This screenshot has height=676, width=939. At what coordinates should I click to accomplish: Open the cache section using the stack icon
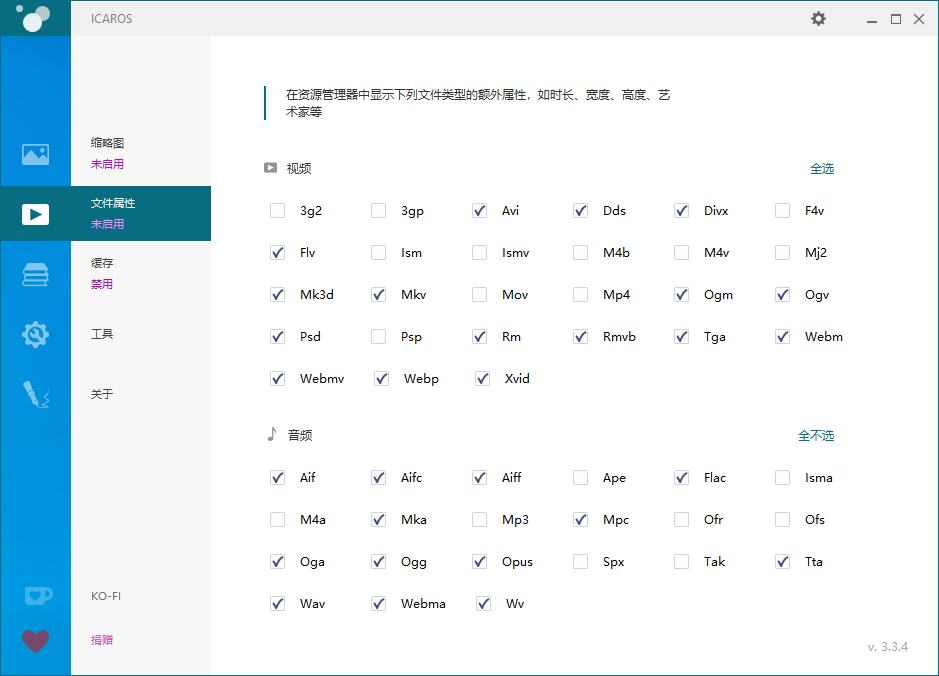[x=35, y=273]
